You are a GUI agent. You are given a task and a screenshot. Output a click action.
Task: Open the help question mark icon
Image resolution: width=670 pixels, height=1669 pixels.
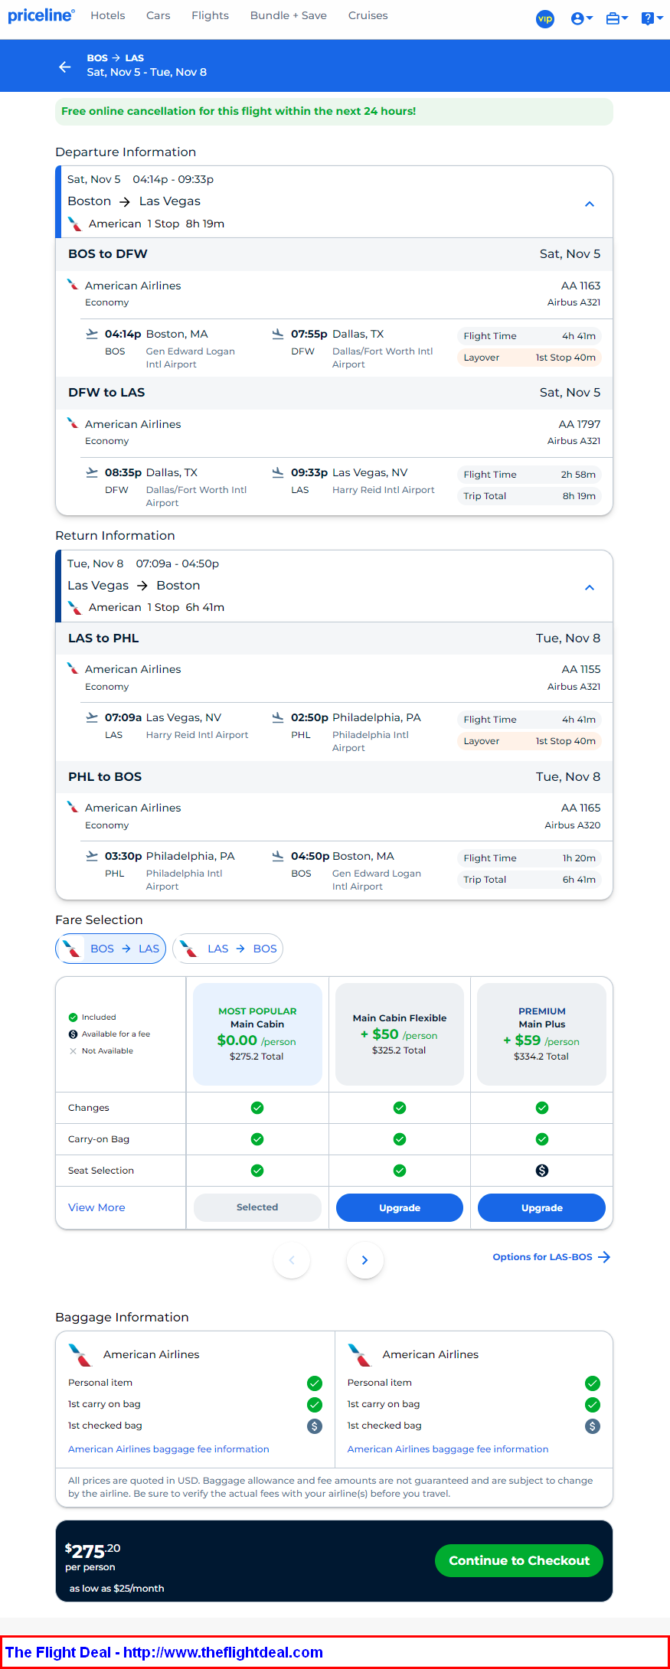[x=651, y=18]
